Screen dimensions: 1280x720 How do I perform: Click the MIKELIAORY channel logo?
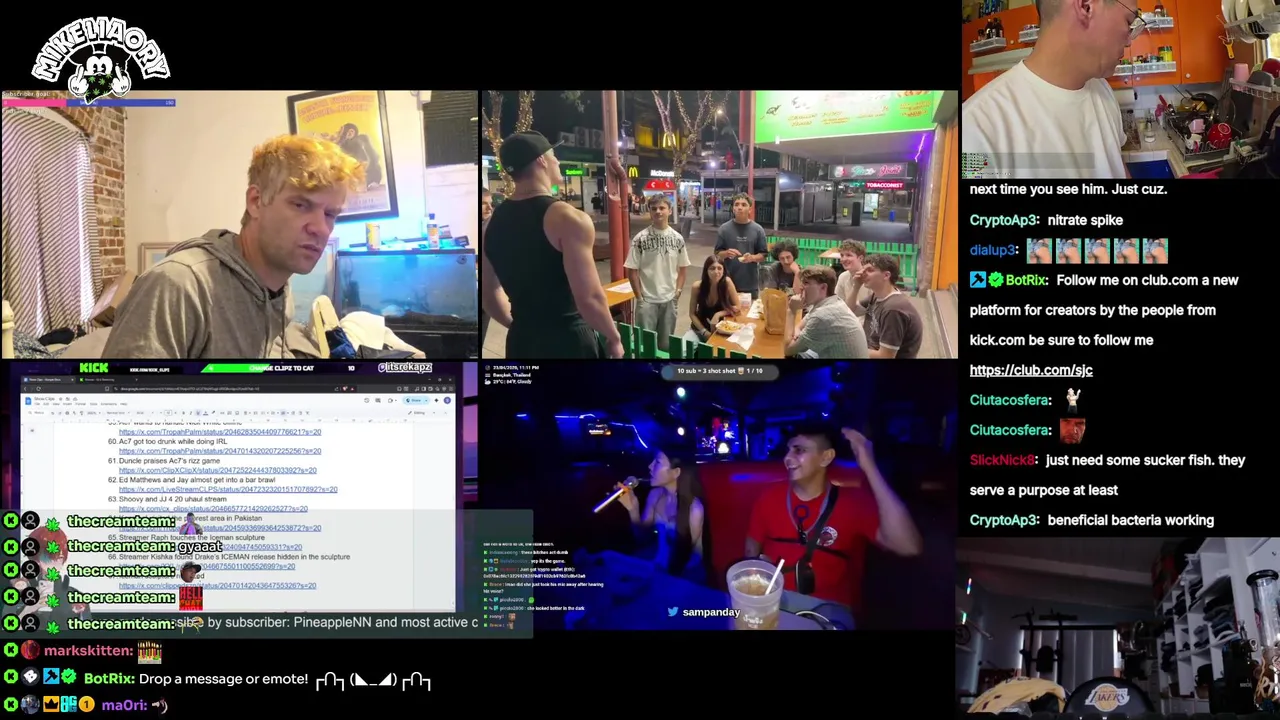point(100,58)
